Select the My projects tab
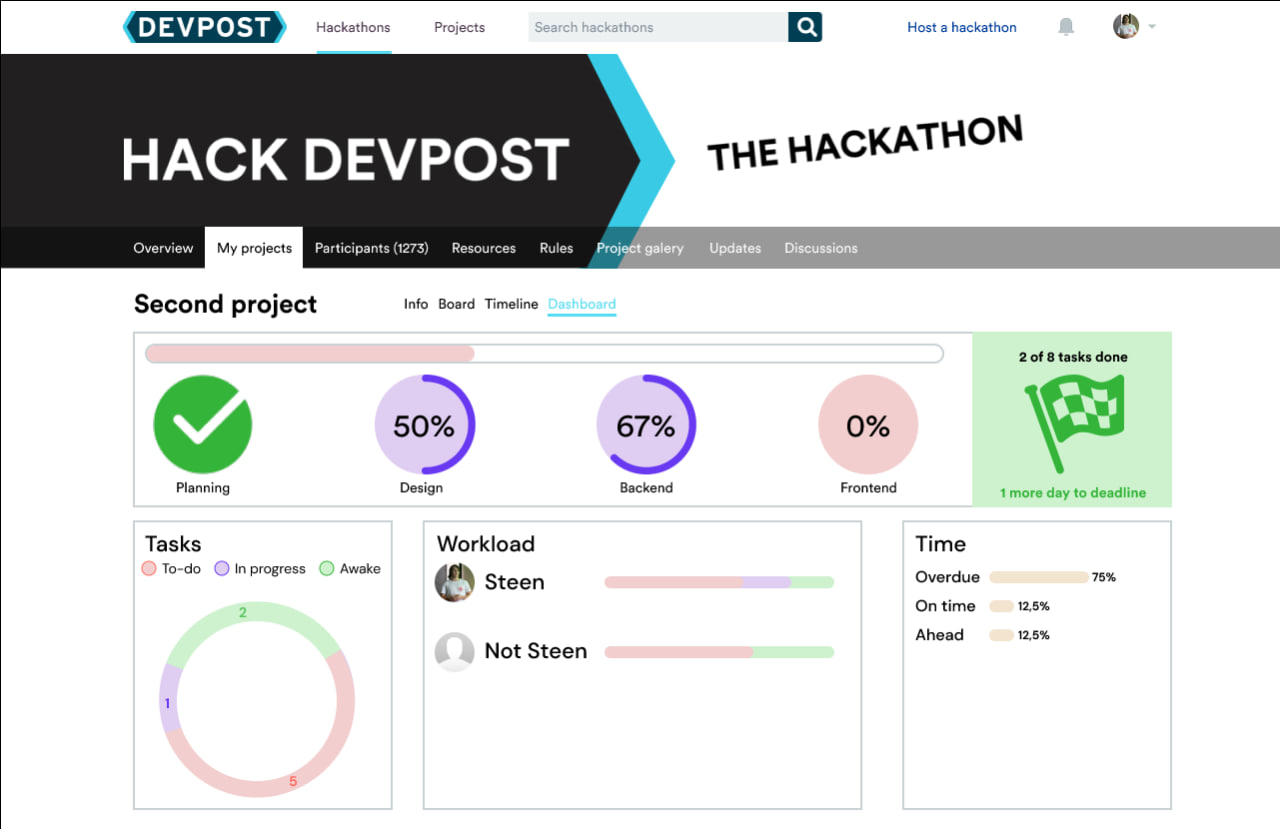Viewport: 1280px width, 829px height. [254, 248]
